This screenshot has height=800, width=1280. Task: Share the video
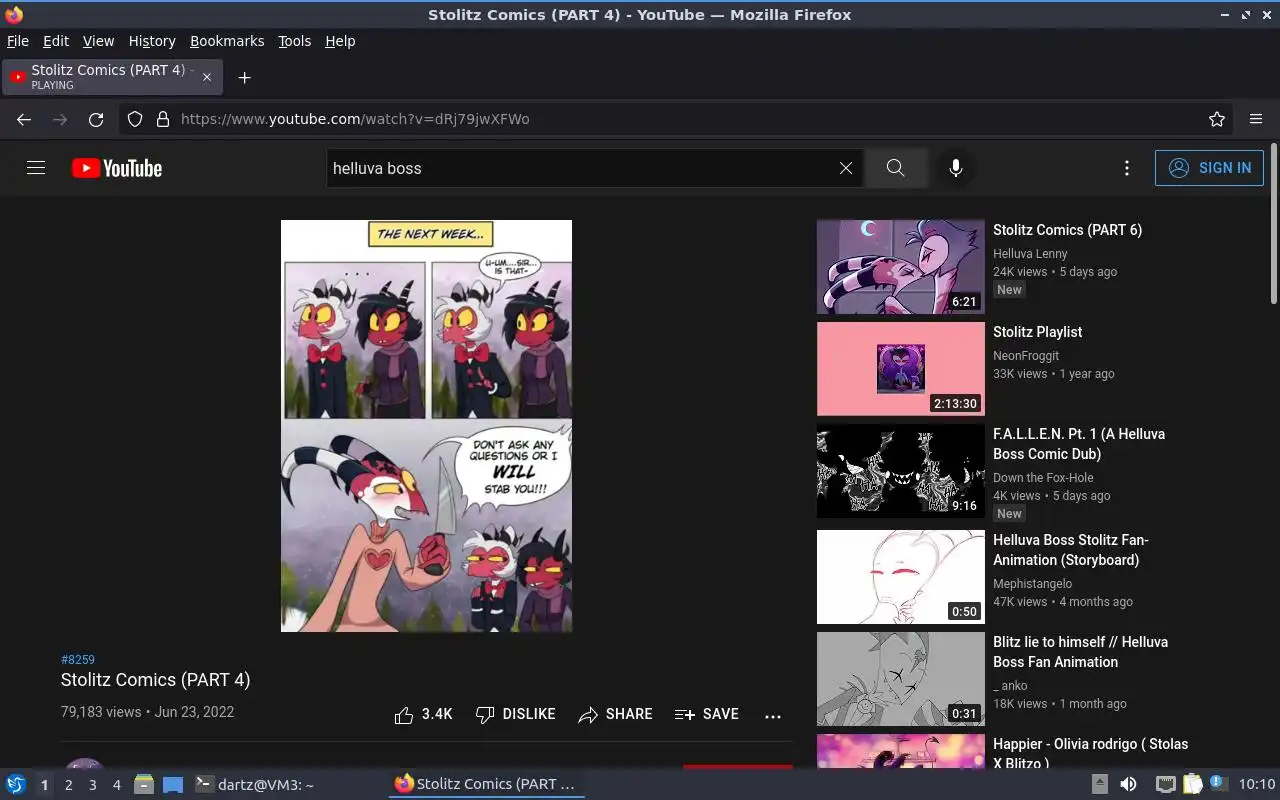tap(616, 714)
